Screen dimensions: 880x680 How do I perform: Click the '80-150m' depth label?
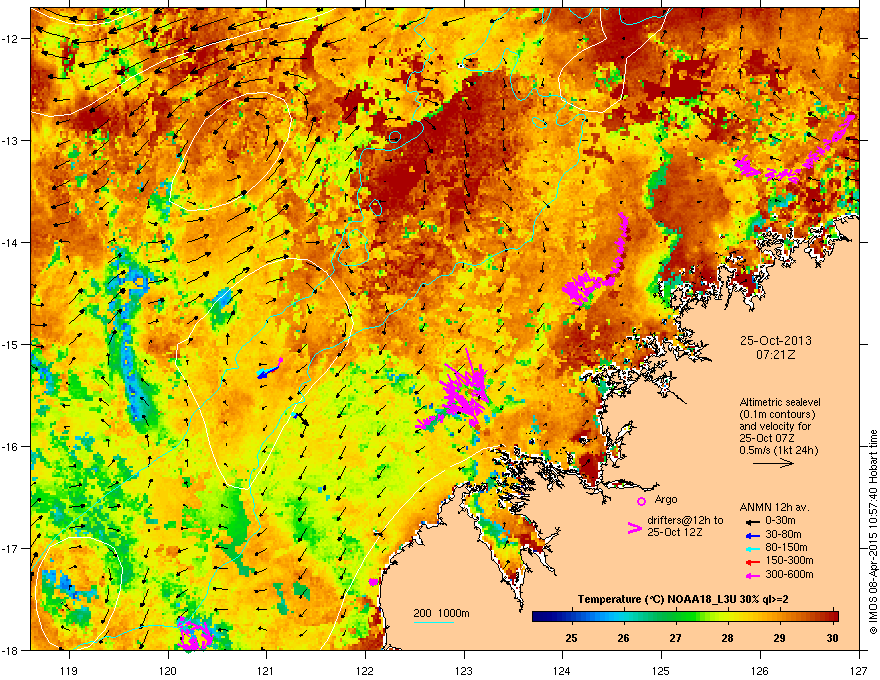(786, 548)
